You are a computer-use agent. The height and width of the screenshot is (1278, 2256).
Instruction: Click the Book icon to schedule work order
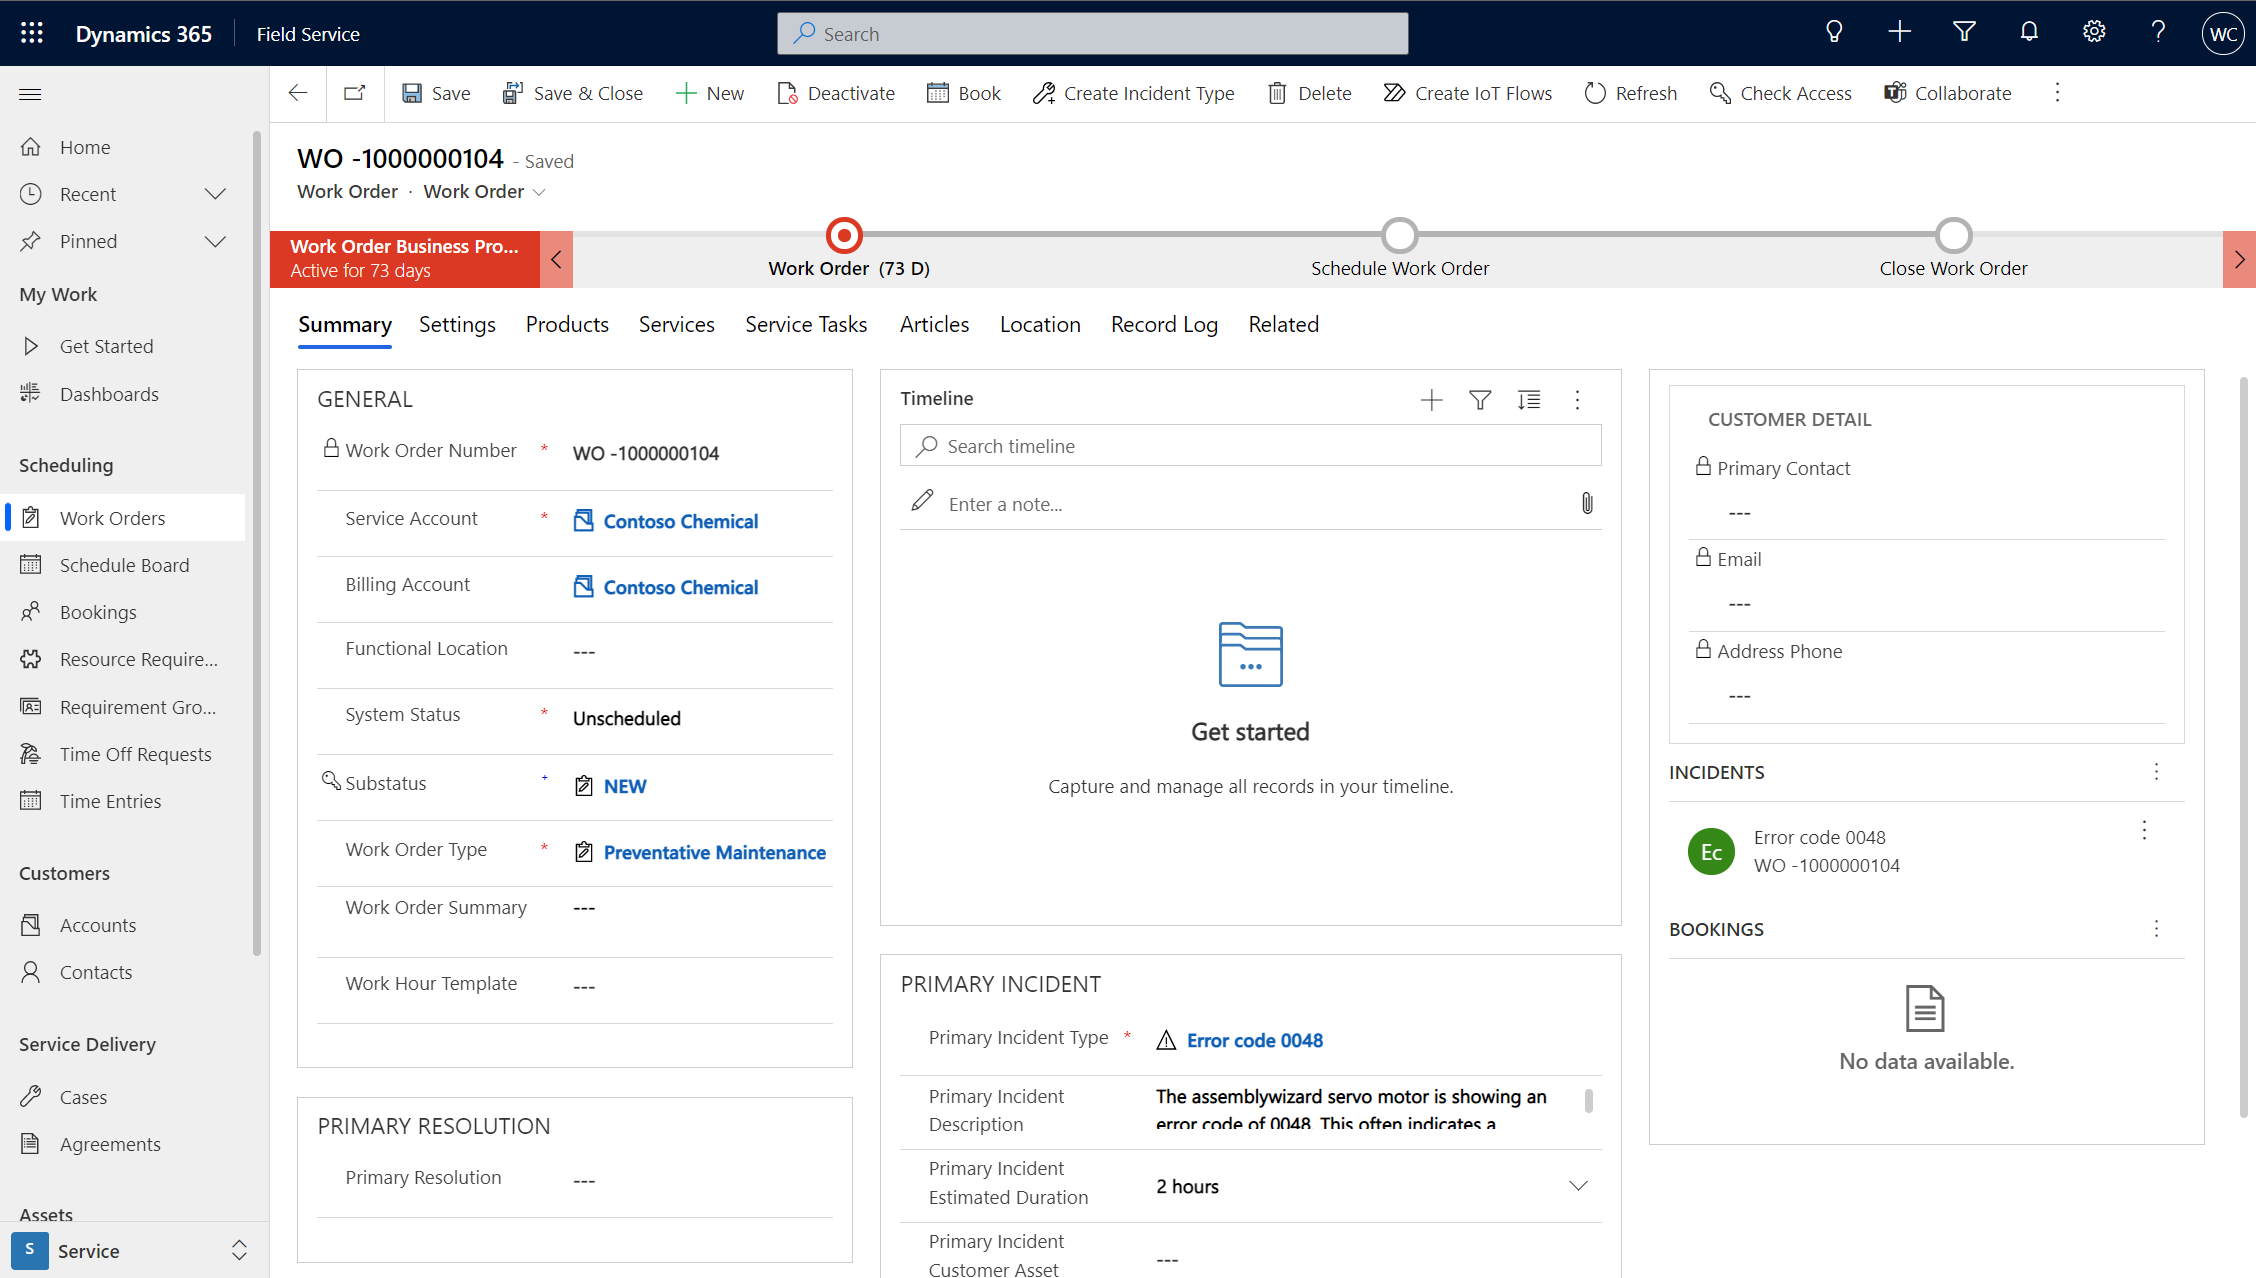(962, 93)
